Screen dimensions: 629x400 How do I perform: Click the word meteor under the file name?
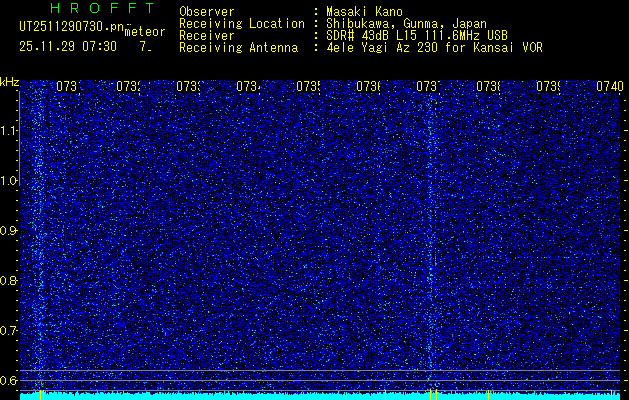145,32
